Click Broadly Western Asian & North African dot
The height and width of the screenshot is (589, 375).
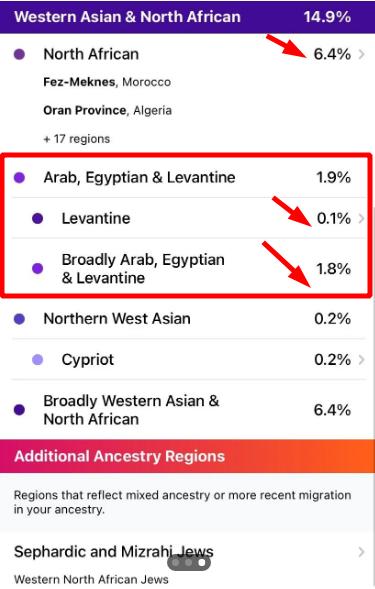(19, 409)
